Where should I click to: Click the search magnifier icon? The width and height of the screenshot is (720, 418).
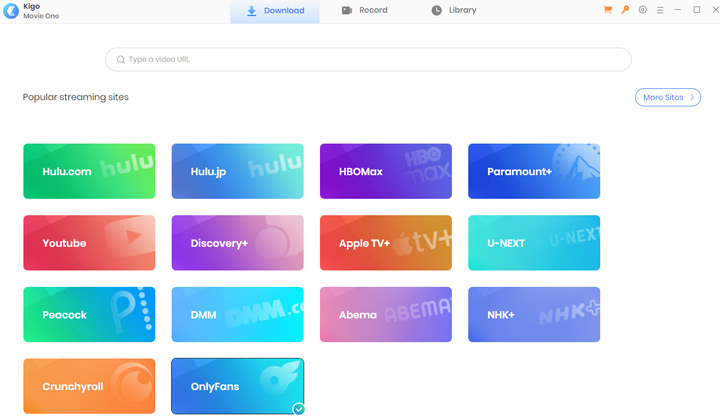click(x=121, y=59)
